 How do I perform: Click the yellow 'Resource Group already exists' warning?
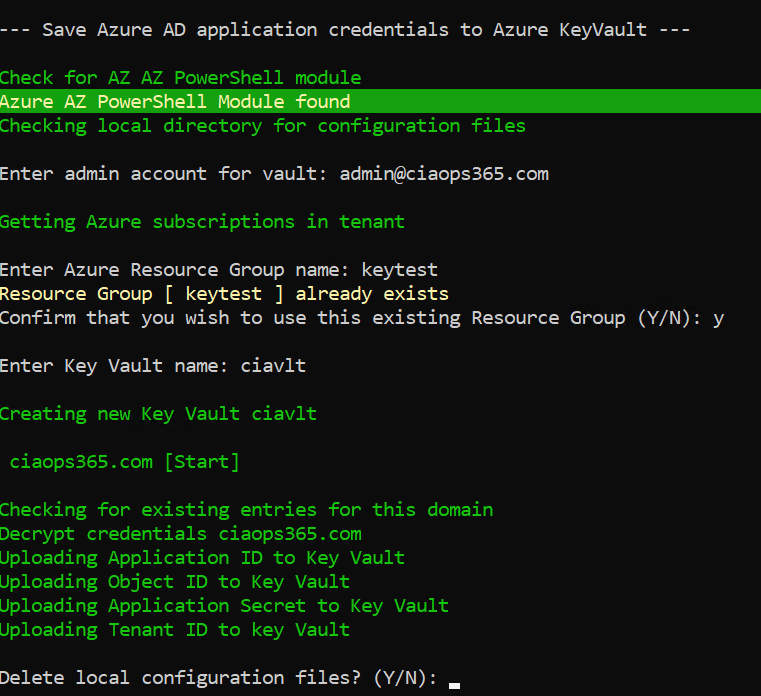pos(224,294)
